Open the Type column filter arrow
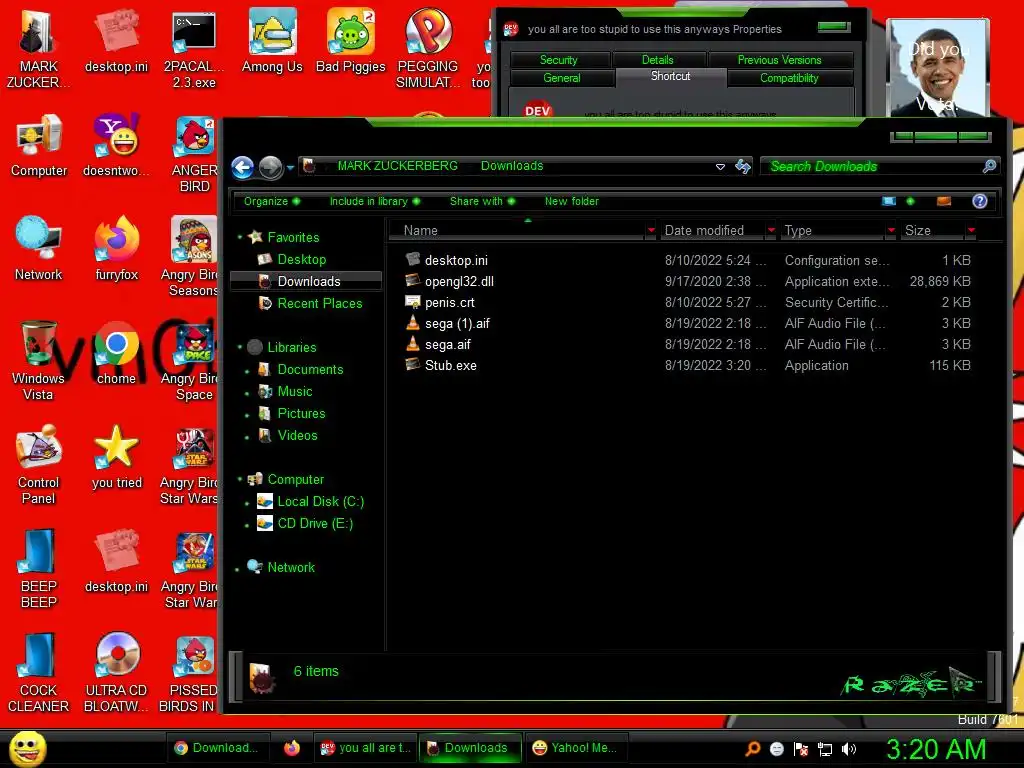1024x768 pixels. coord(891,230)
